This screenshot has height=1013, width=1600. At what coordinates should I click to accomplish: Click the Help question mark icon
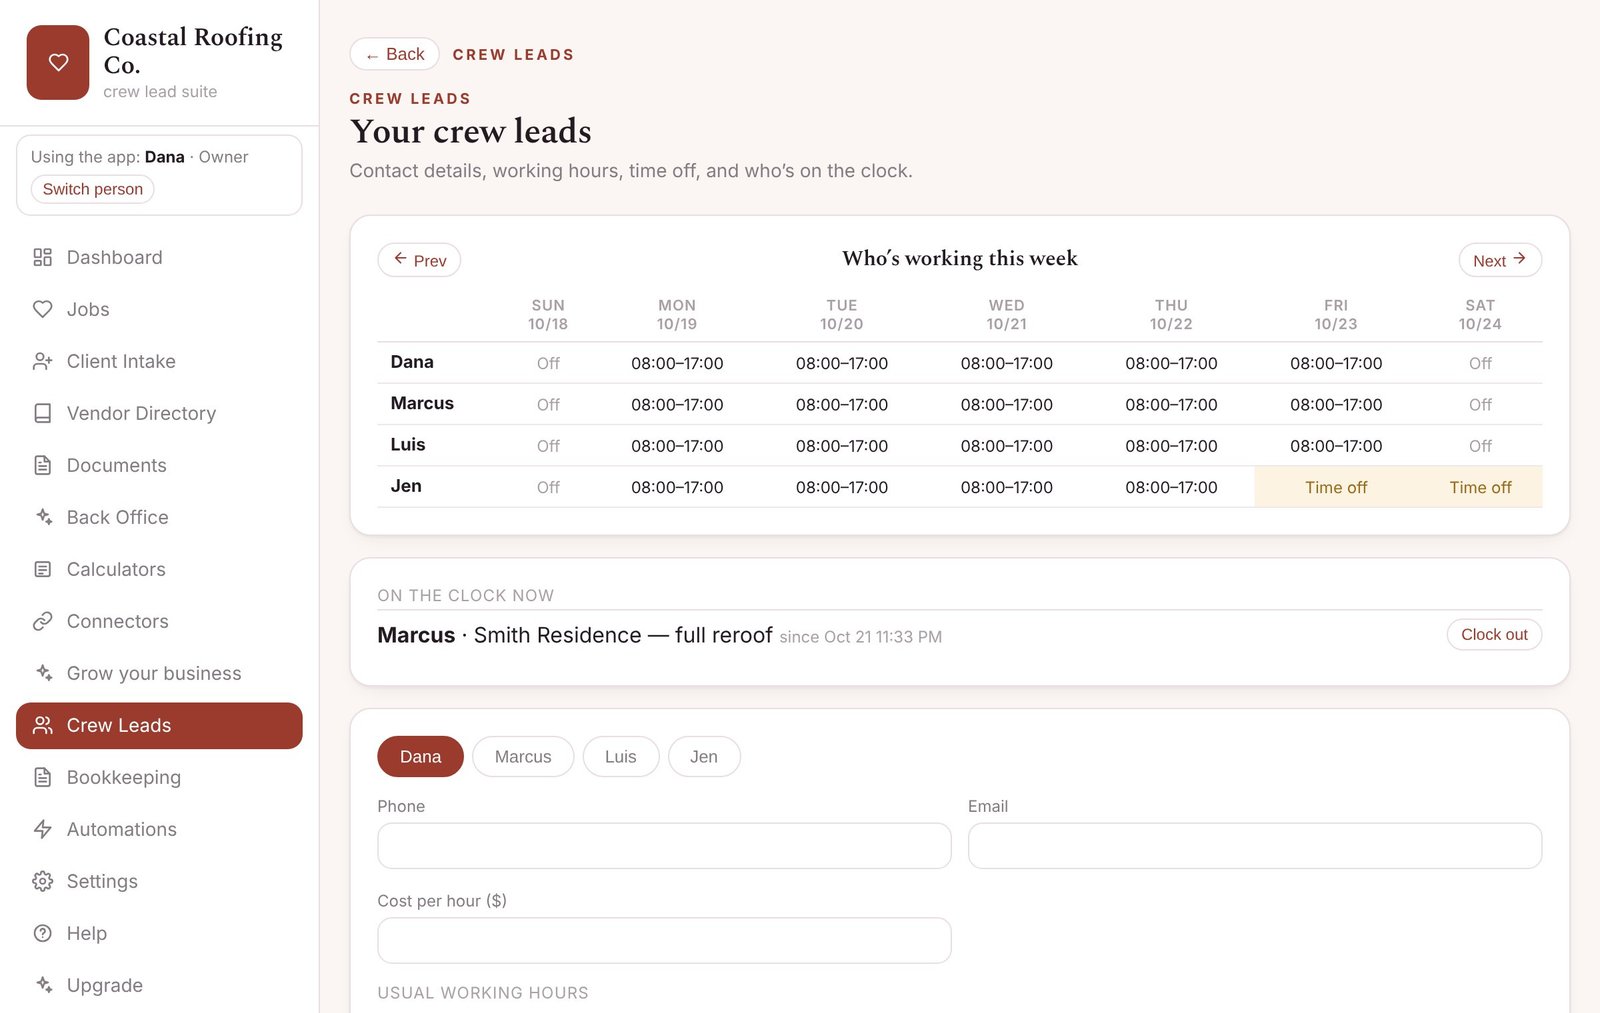tap(42, 933)
